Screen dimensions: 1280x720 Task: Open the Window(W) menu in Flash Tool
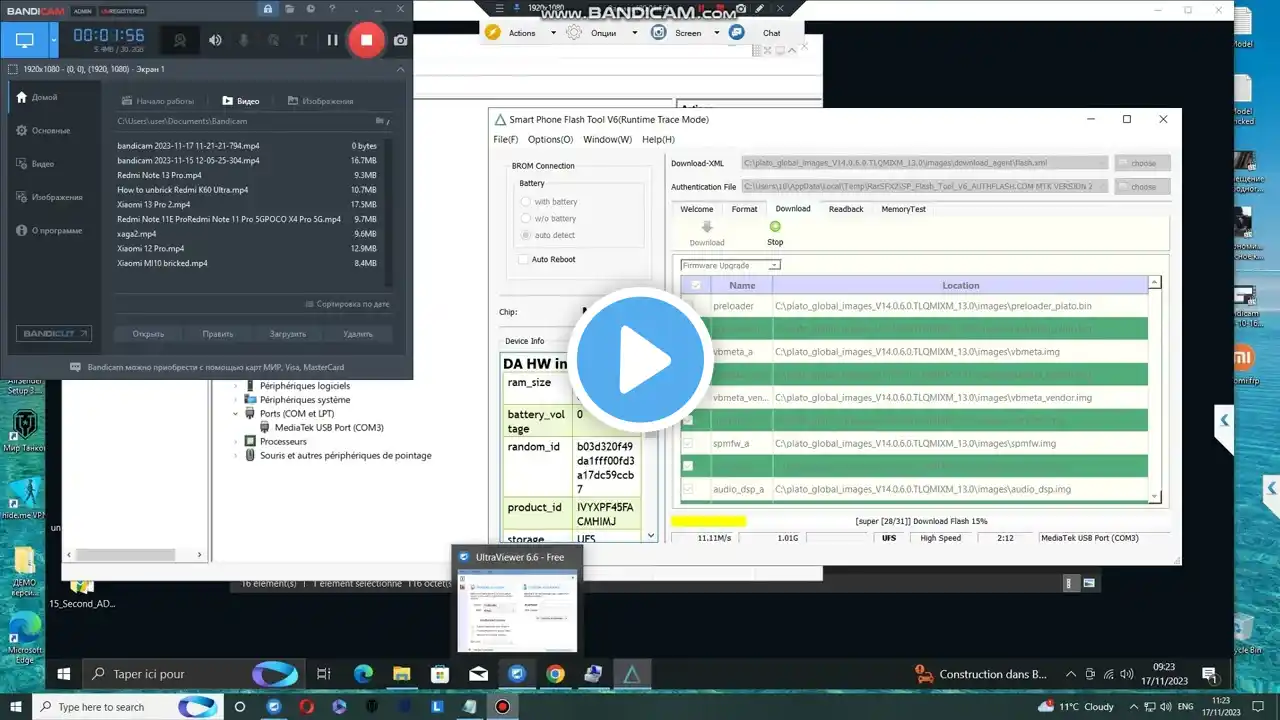pos(608,139)
